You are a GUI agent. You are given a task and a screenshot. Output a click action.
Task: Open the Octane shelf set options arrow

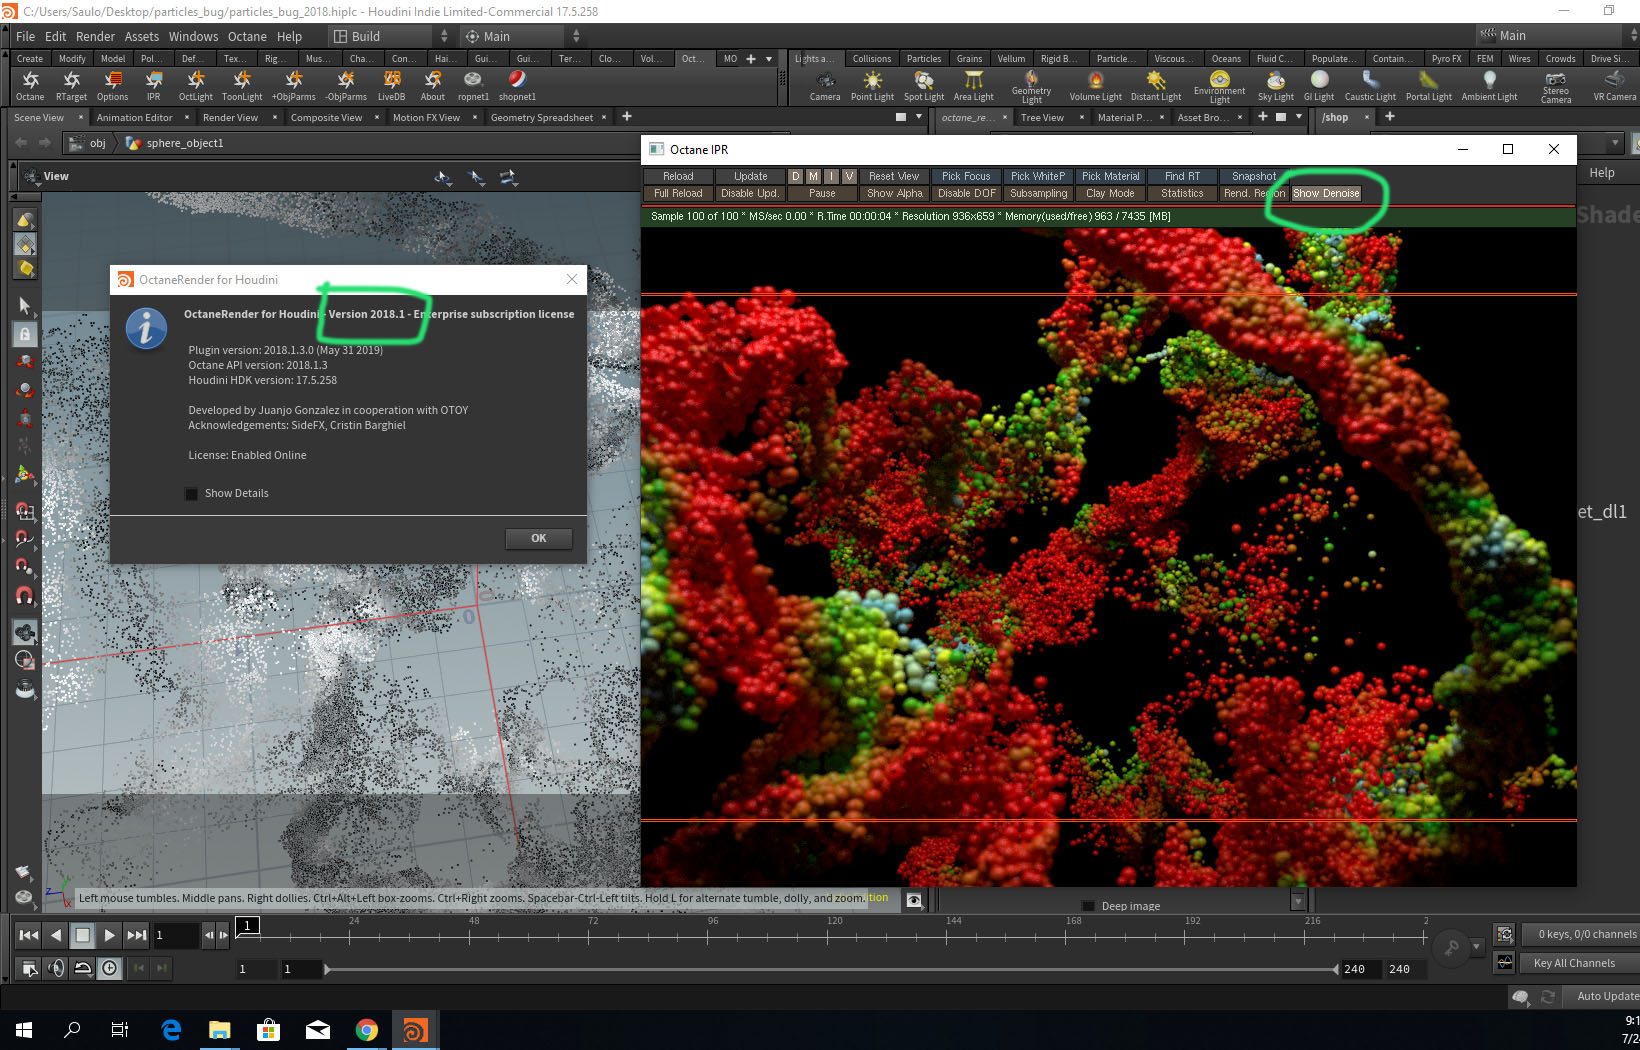pos(768,59)
